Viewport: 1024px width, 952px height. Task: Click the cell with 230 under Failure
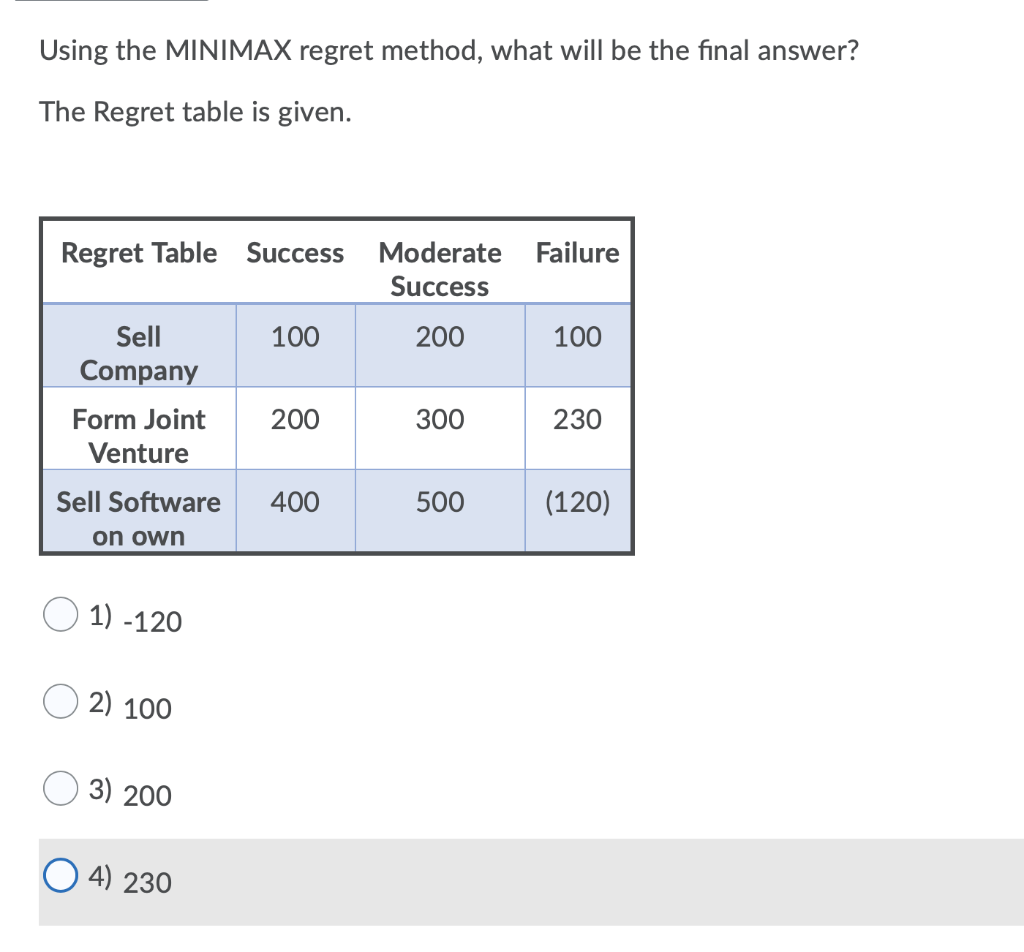[577, 419]
